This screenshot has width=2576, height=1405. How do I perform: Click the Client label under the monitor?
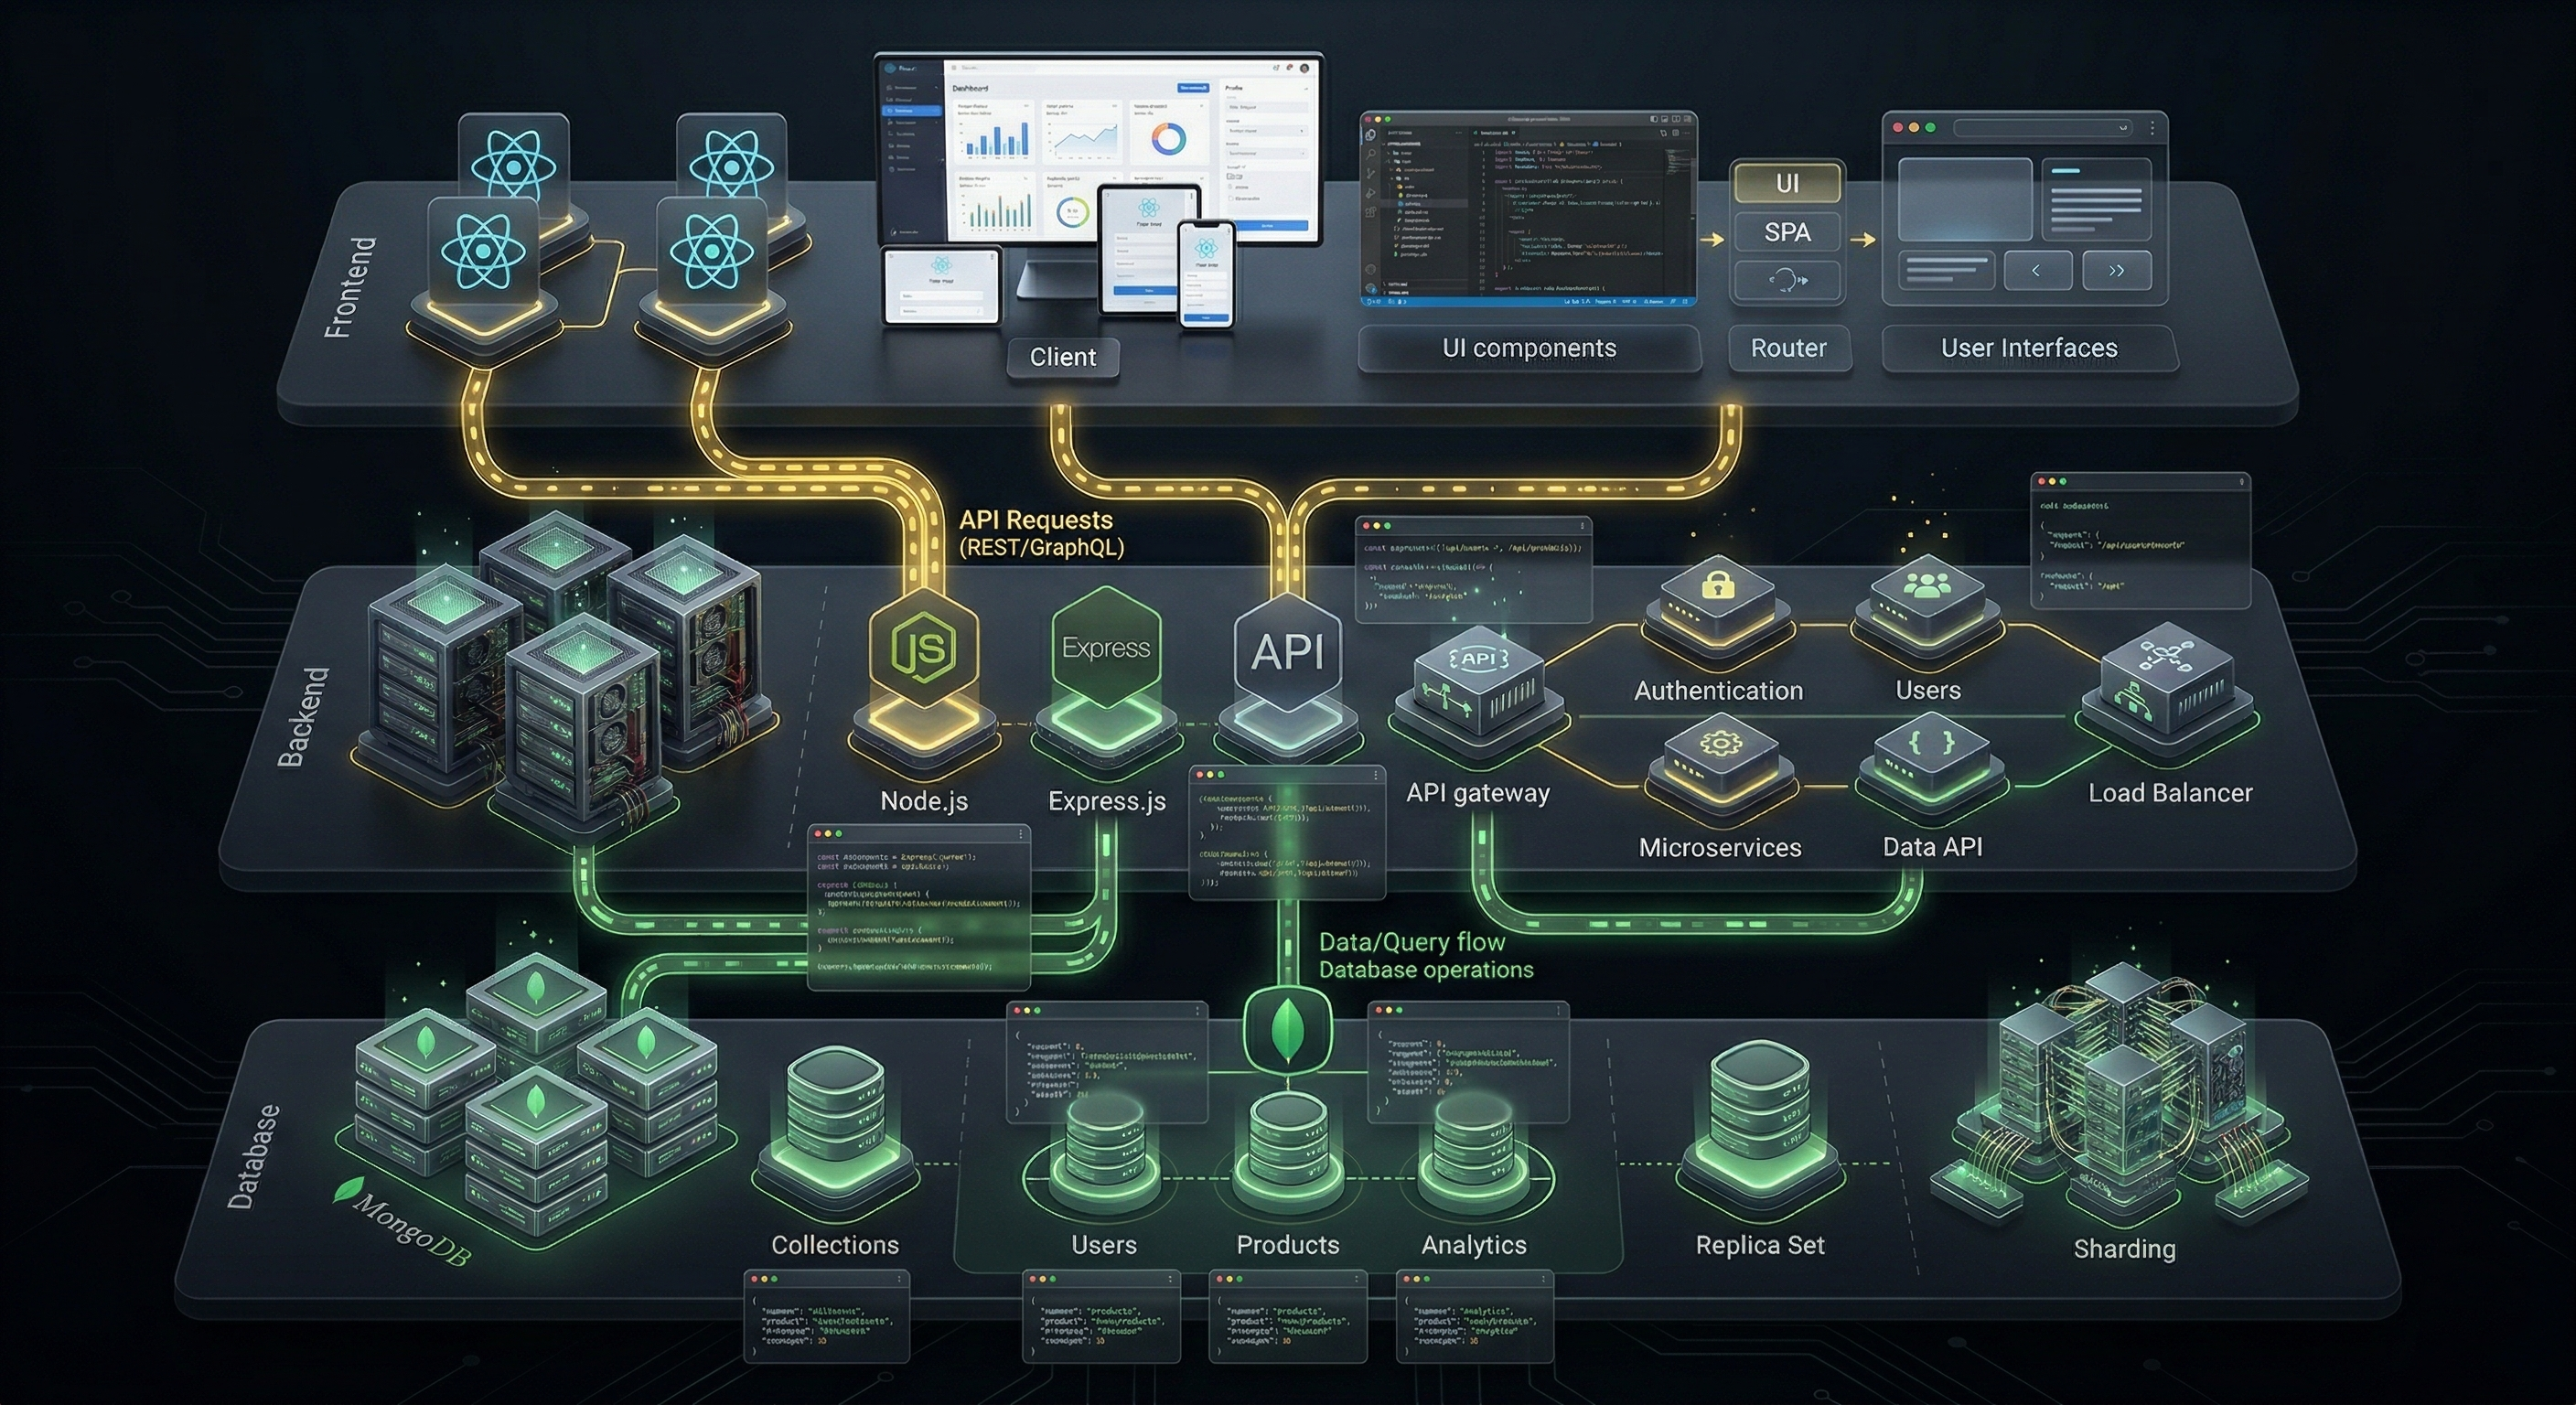tap(1063, 357)
